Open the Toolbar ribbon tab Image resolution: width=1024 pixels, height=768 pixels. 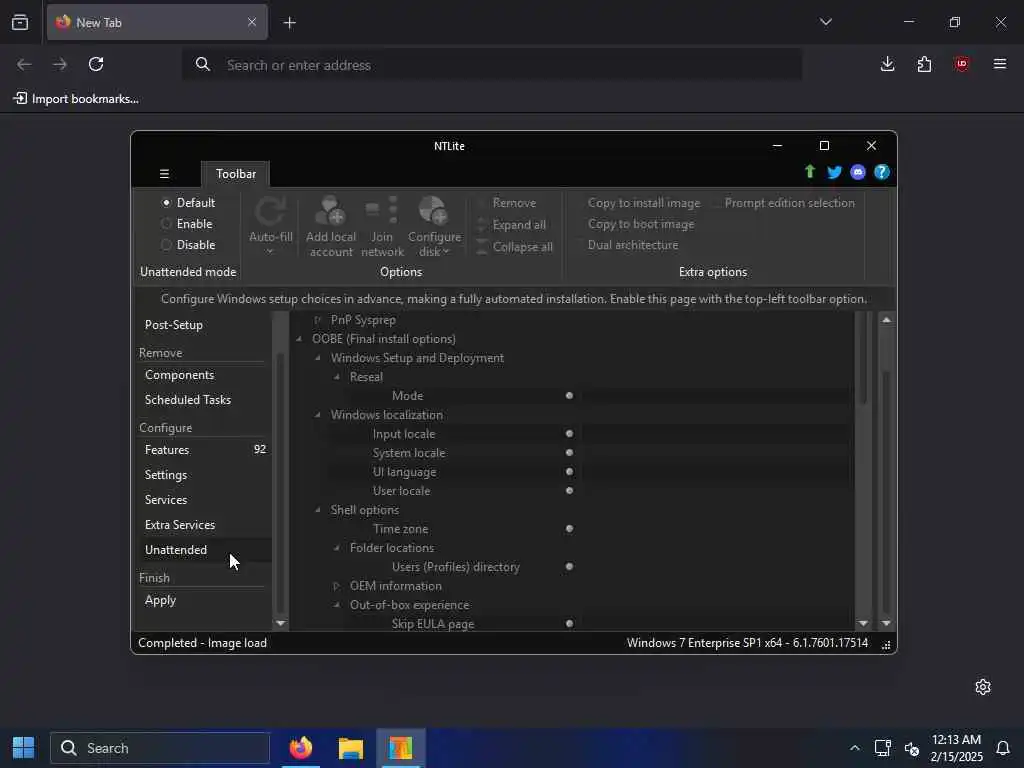coord(236,174)
